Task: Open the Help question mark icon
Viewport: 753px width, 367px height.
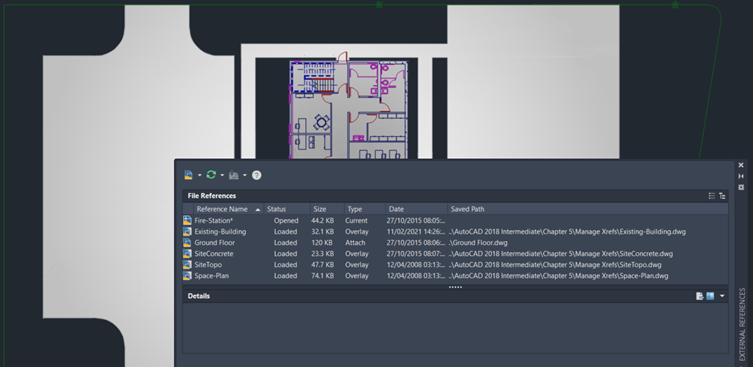Action: click(257, 175)
